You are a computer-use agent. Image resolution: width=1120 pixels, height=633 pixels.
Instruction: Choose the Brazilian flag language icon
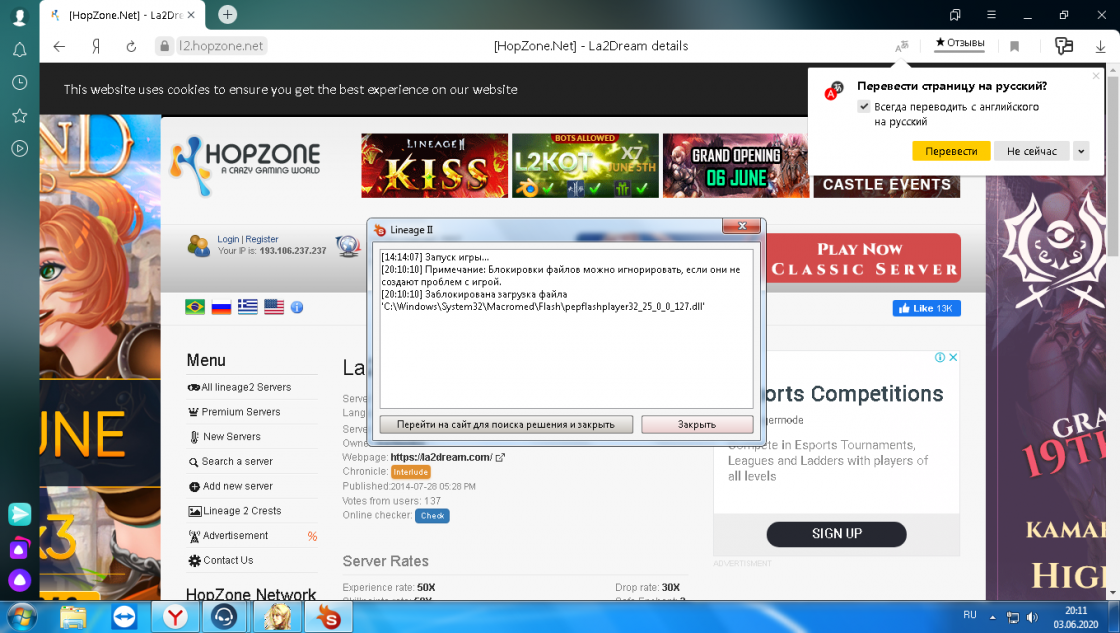coord(195,307)
